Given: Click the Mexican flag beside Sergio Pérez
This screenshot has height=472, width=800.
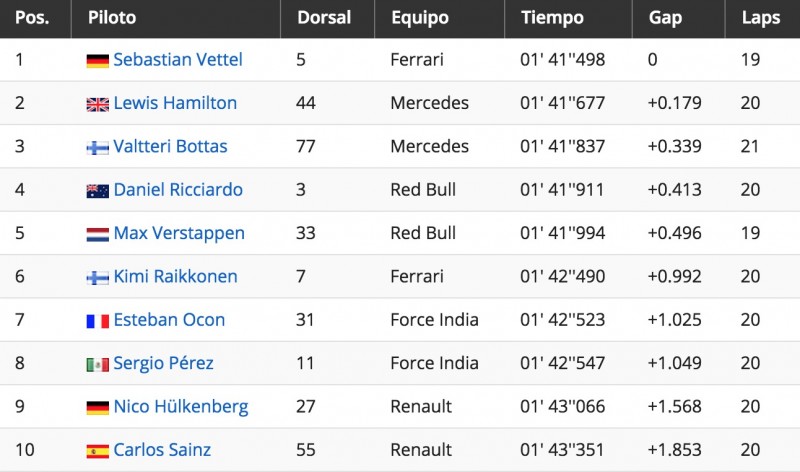Looking at the screenshot, I should (97, 365).
